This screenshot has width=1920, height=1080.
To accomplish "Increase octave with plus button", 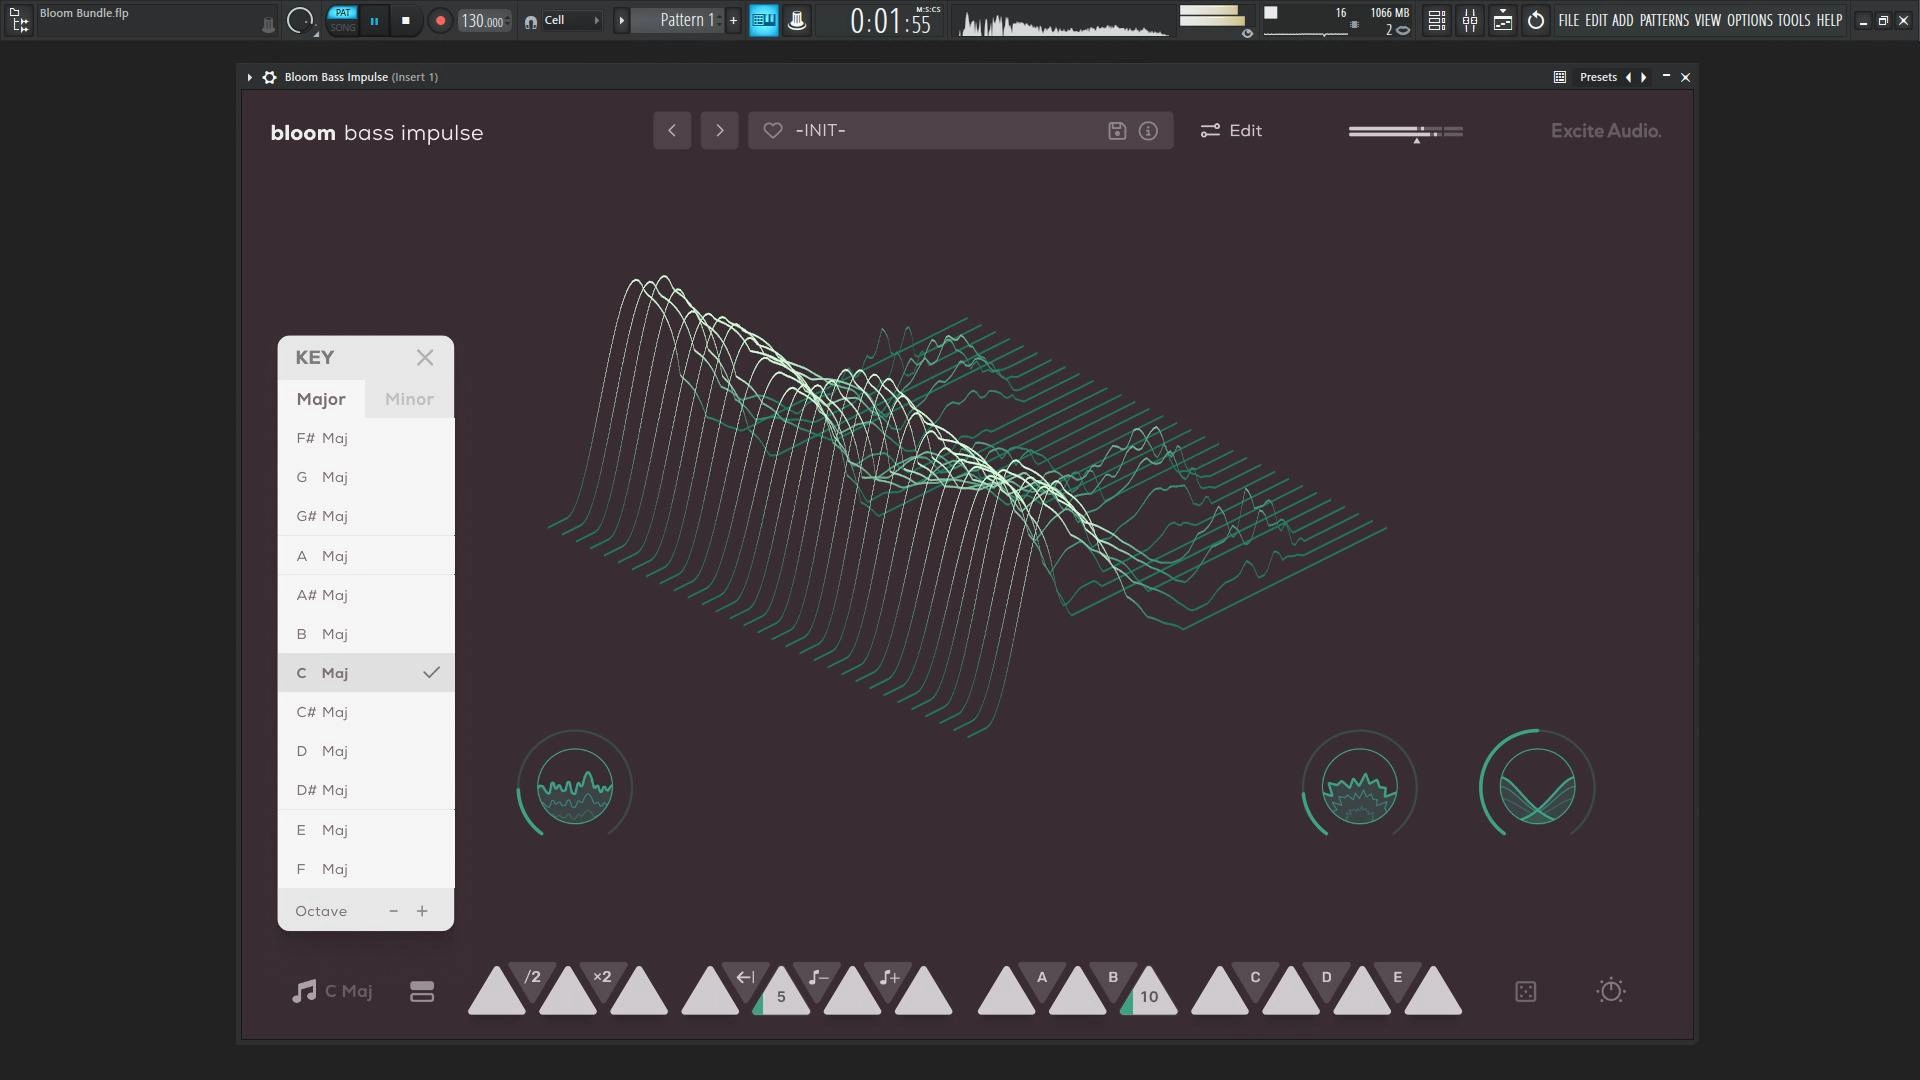I will 422,911.
